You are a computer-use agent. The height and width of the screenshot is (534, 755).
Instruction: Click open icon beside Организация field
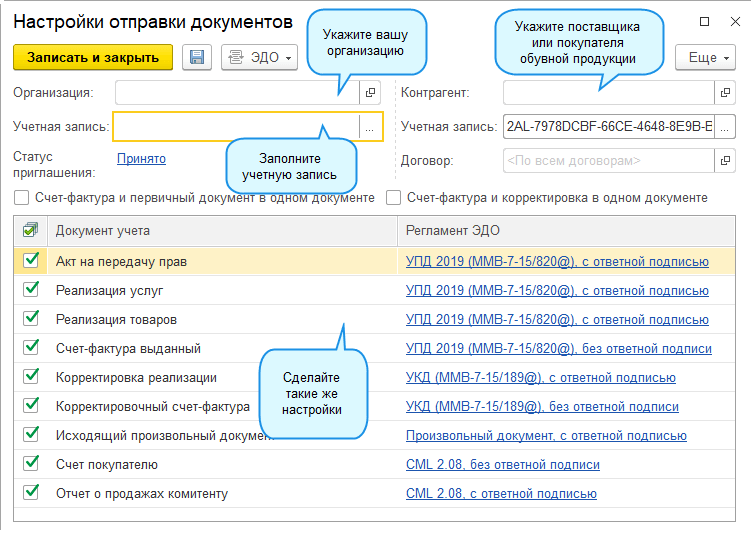coord(370,93)
